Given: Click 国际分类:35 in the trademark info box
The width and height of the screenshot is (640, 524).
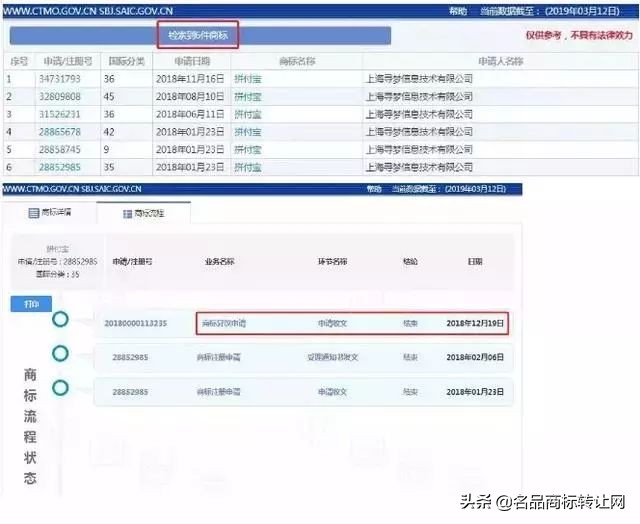Looking at the screenshot, I should (x=58, y=274).
